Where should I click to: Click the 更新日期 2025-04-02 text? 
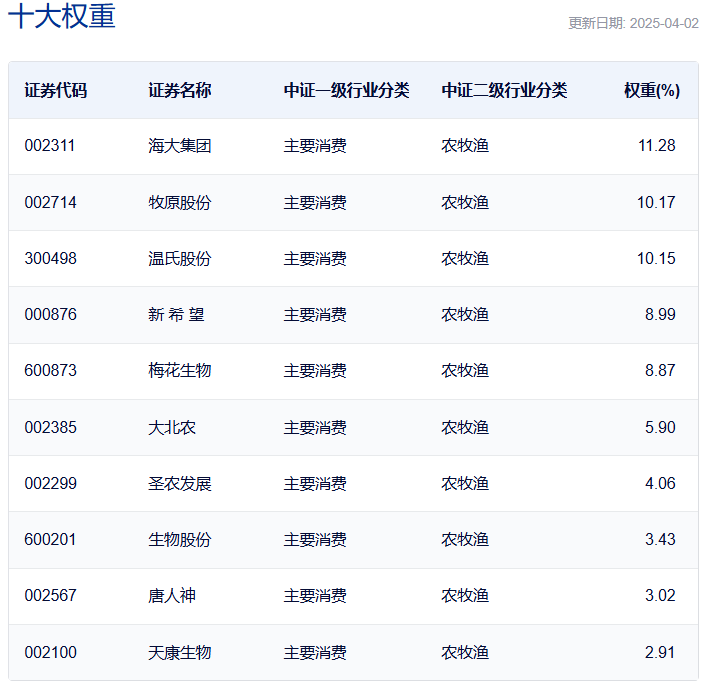pyautogui.click(x=633, y=23)
